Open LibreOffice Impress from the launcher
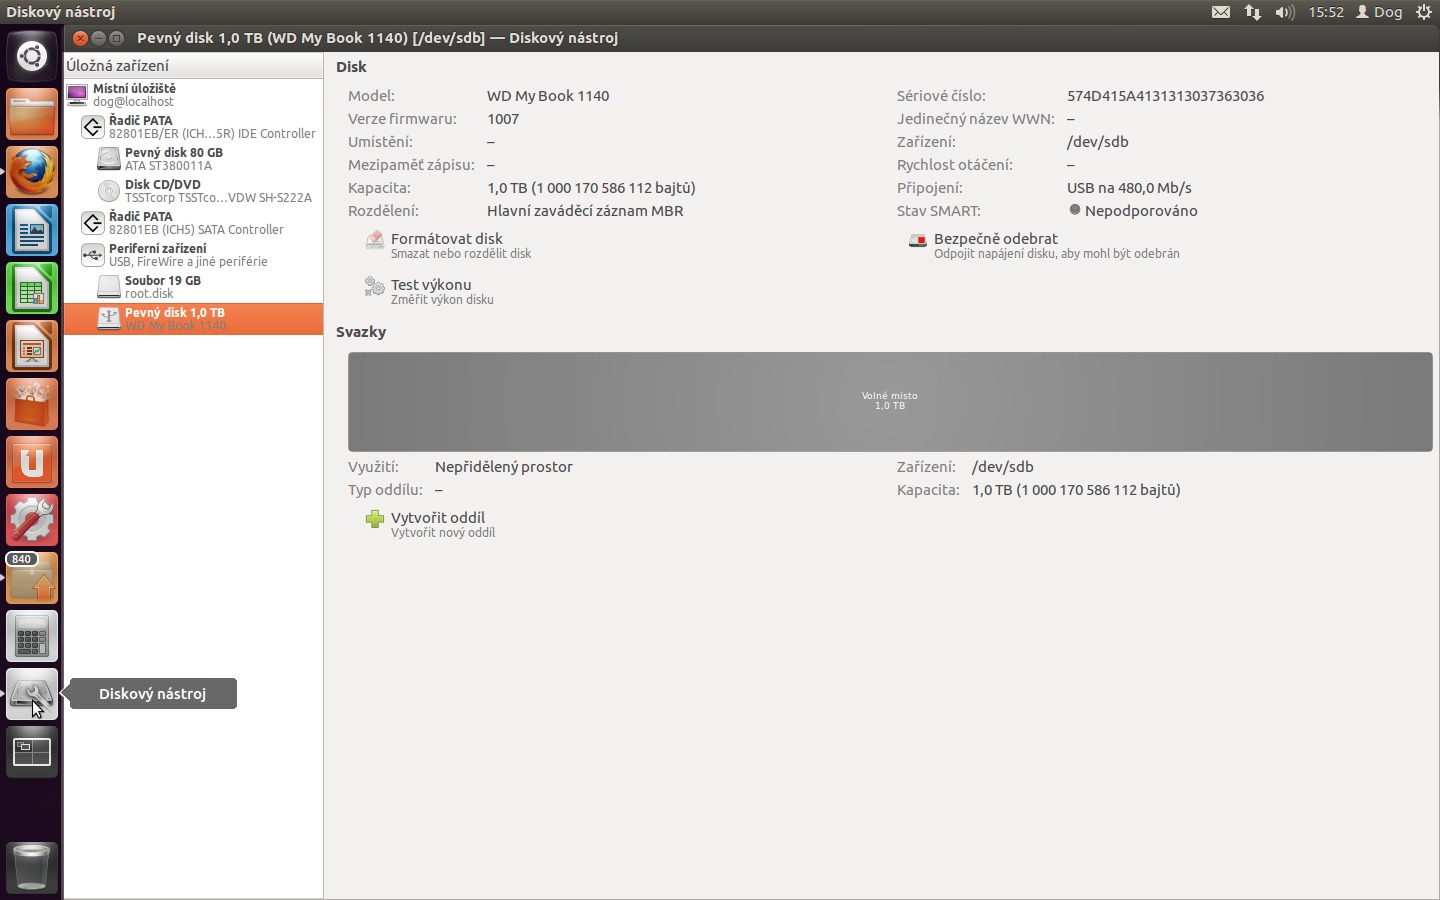Image resolution: width=1440 pixels, height=900 pixels. [x=32, y=346]
